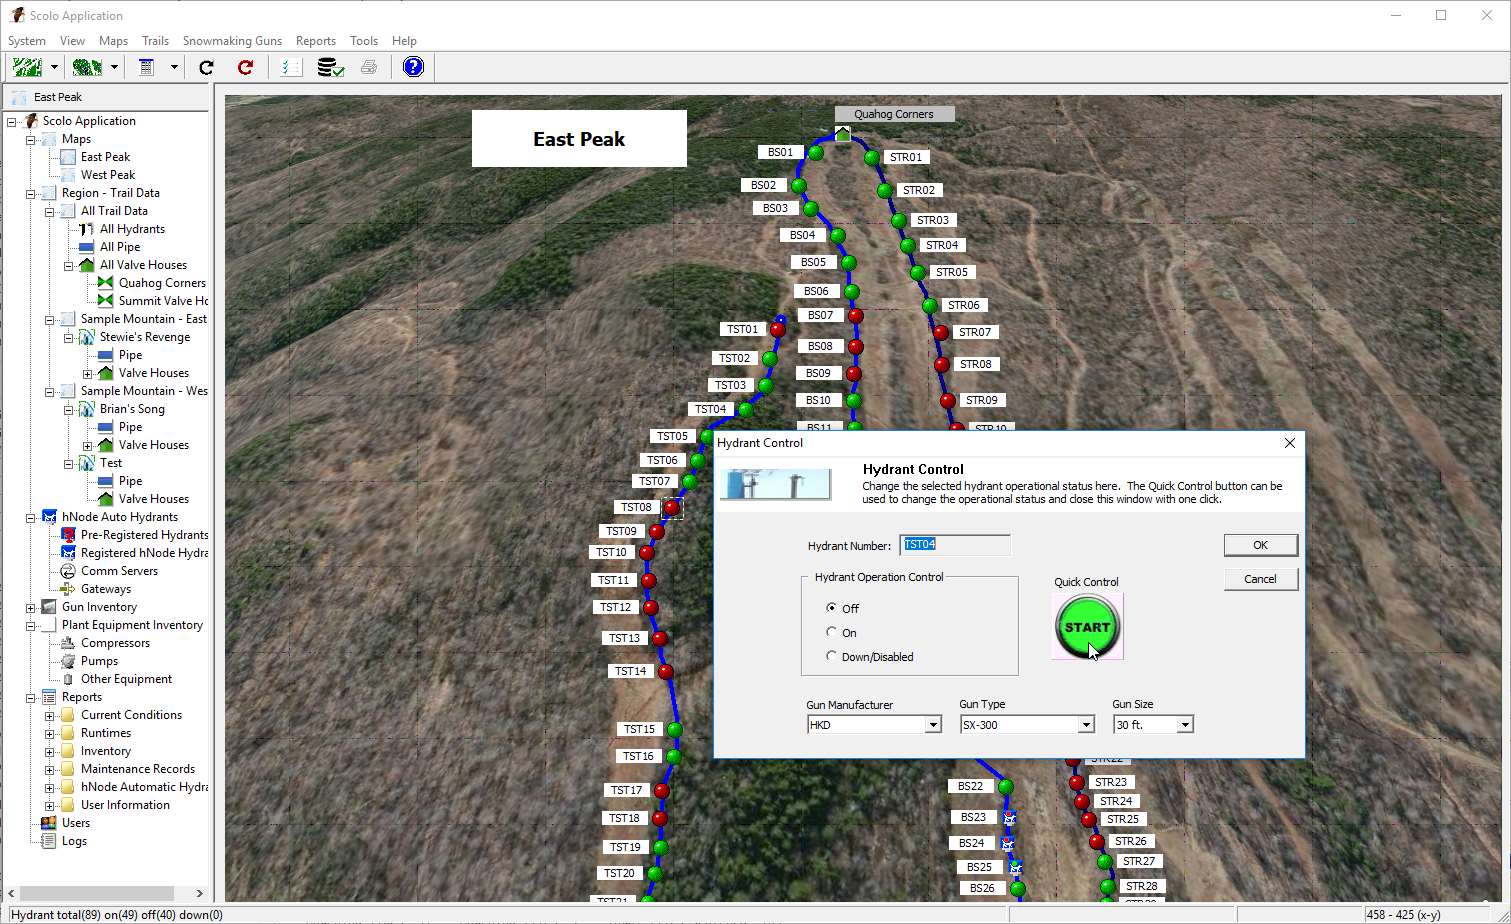
Task: Open the Help question mark toolbar icon
Action: 412,67
